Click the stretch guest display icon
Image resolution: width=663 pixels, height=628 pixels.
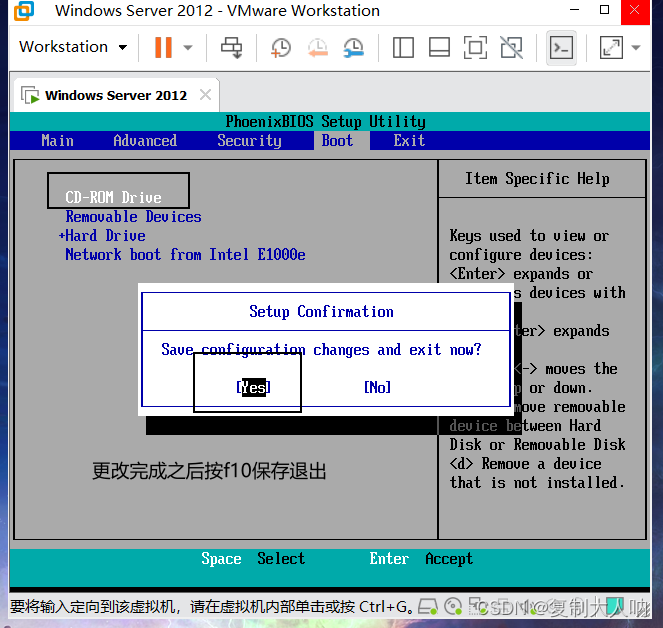pos(611,47)
